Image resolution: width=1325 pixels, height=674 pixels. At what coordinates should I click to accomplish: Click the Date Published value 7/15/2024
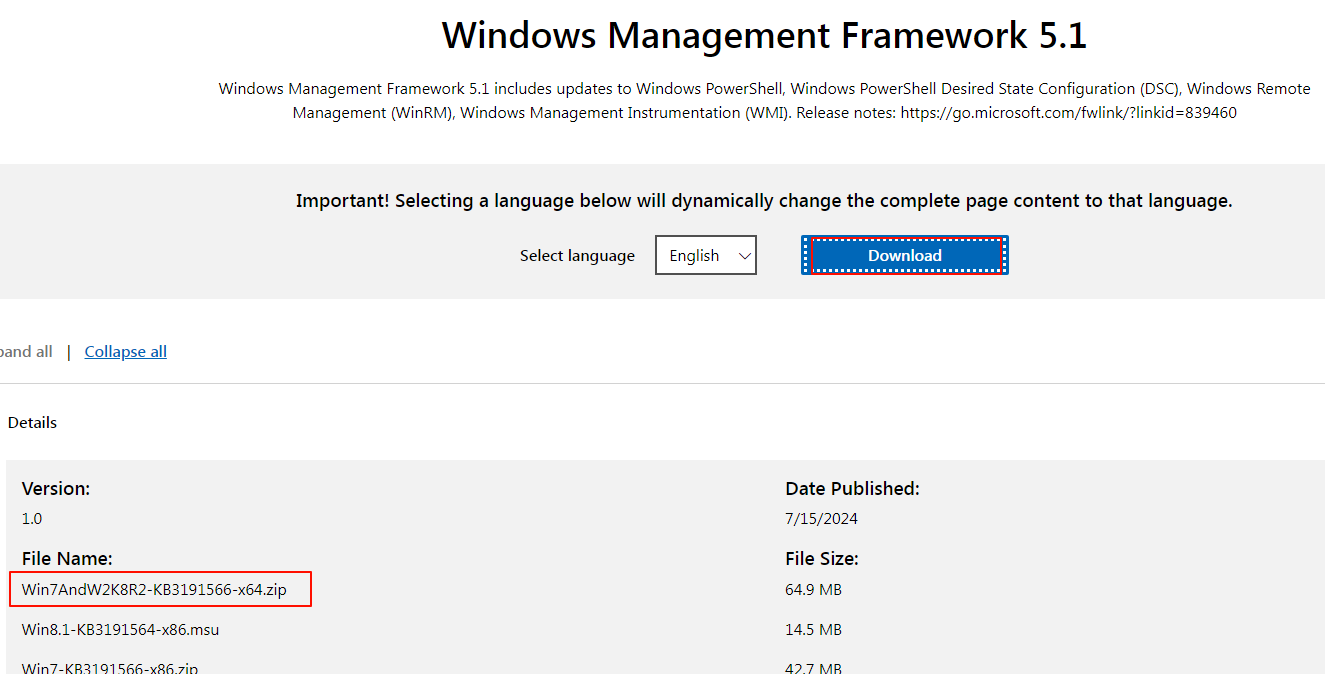point(821,518)
